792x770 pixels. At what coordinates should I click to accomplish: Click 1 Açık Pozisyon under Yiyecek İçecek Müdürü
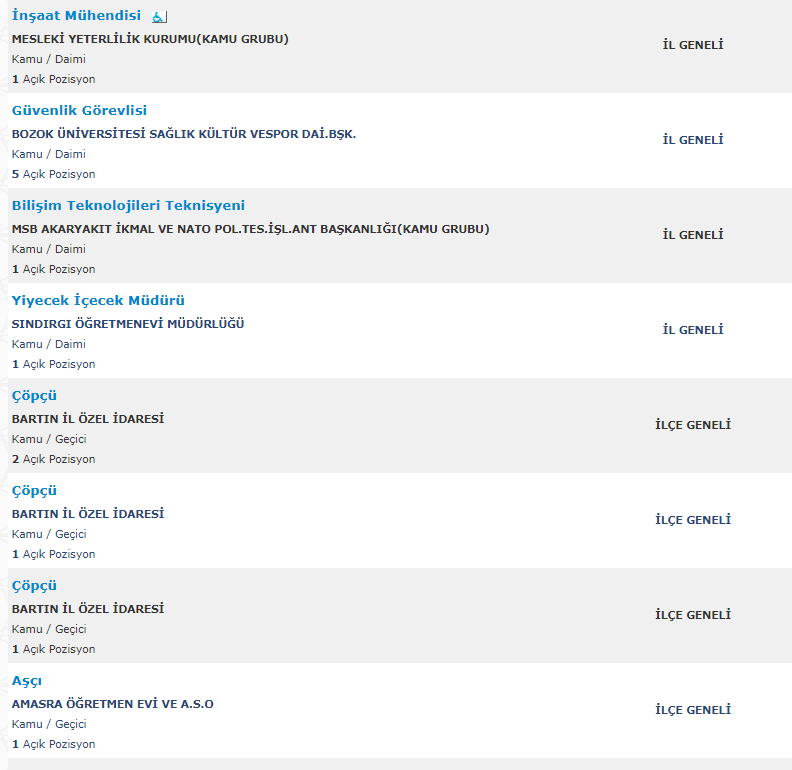pyautogui.click(x=54, y=364)
